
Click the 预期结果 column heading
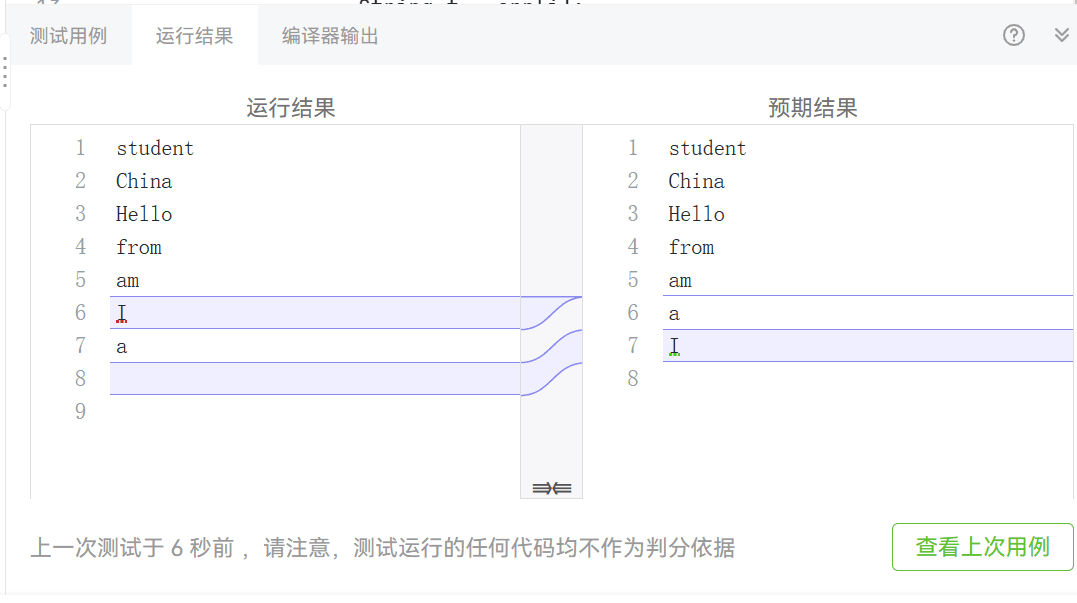813,108
